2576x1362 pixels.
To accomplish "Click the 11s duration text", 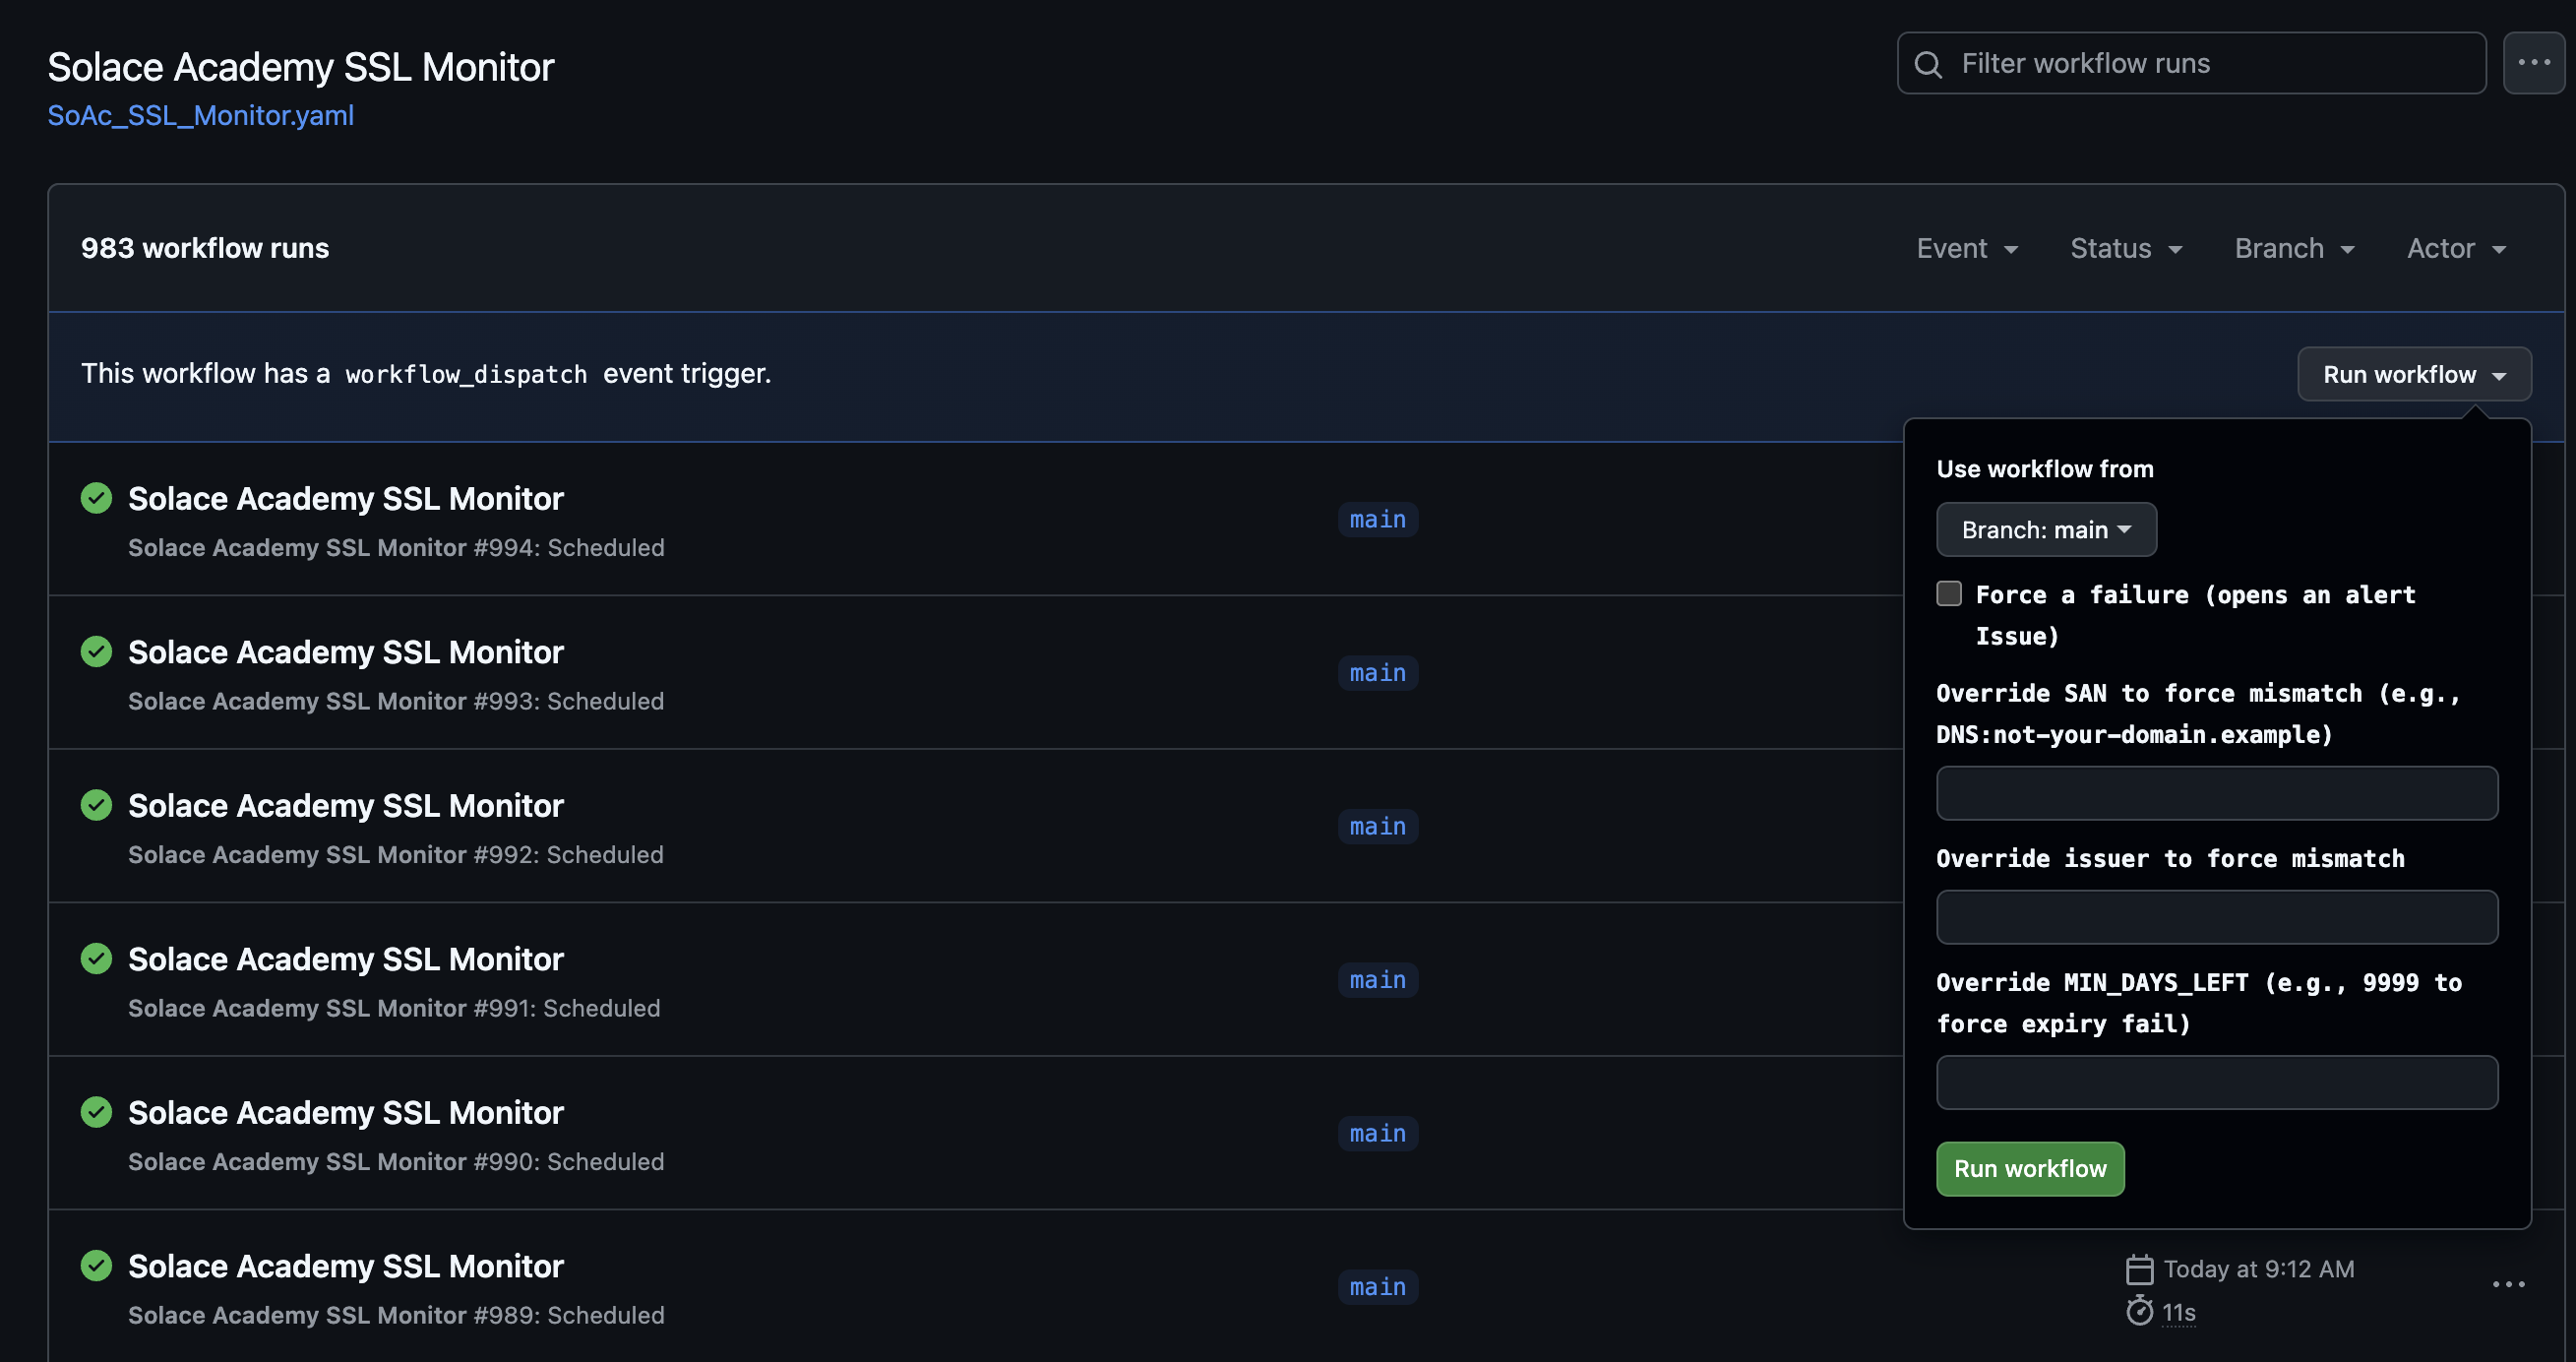I will point(2179,1313).
